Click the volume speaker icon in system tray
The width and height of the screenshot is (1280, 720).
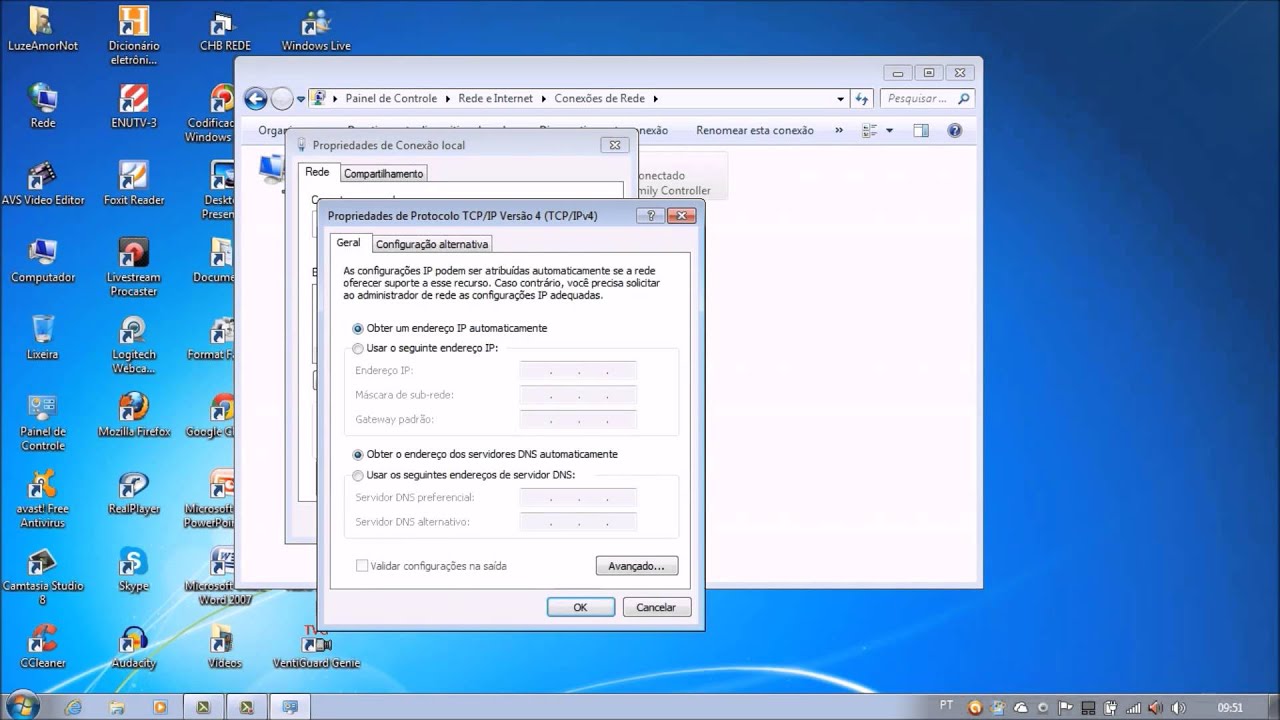(1179, 707)
